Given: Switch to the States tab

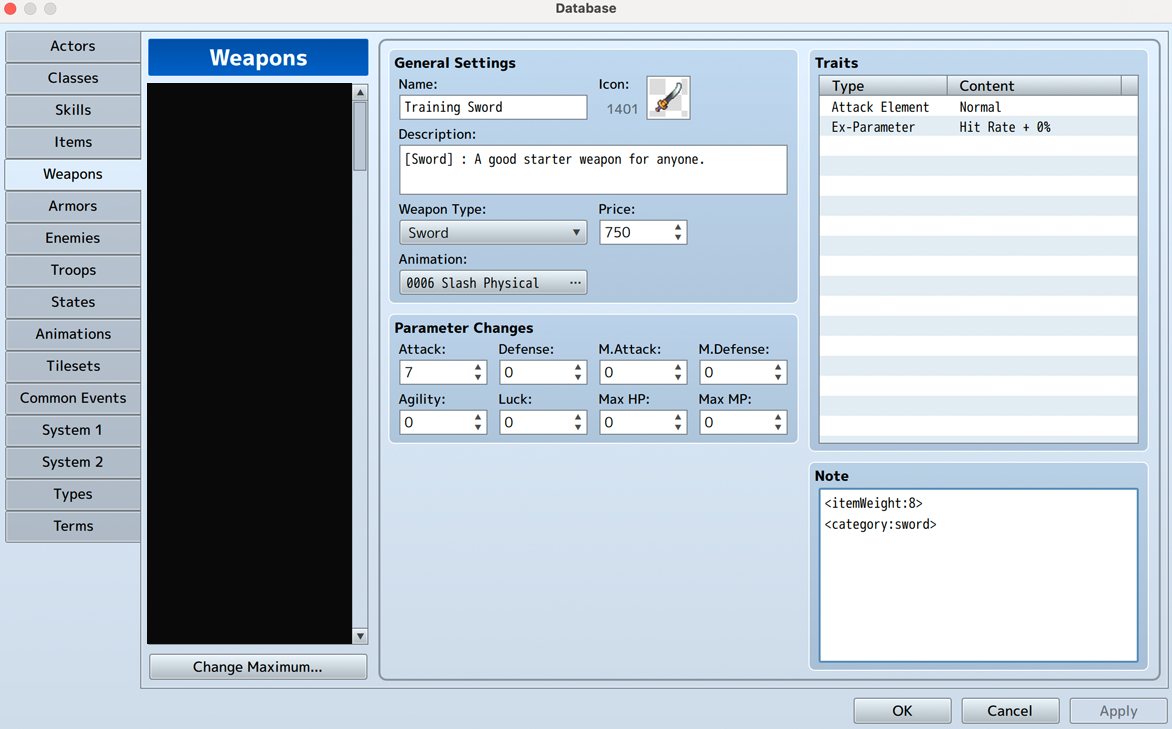Looking at the screenshot, I should click(73, 302).
